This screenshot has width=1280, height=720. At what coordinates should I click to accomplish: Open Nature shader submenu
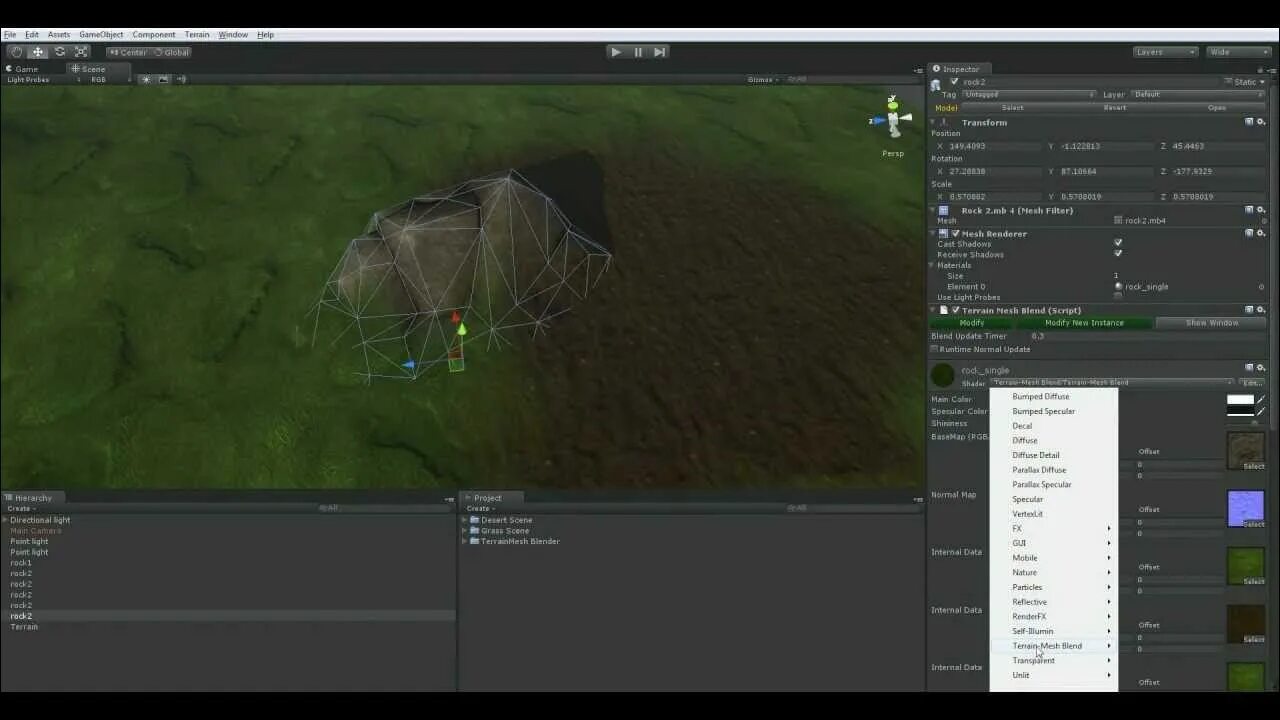tap(1053, 573)
